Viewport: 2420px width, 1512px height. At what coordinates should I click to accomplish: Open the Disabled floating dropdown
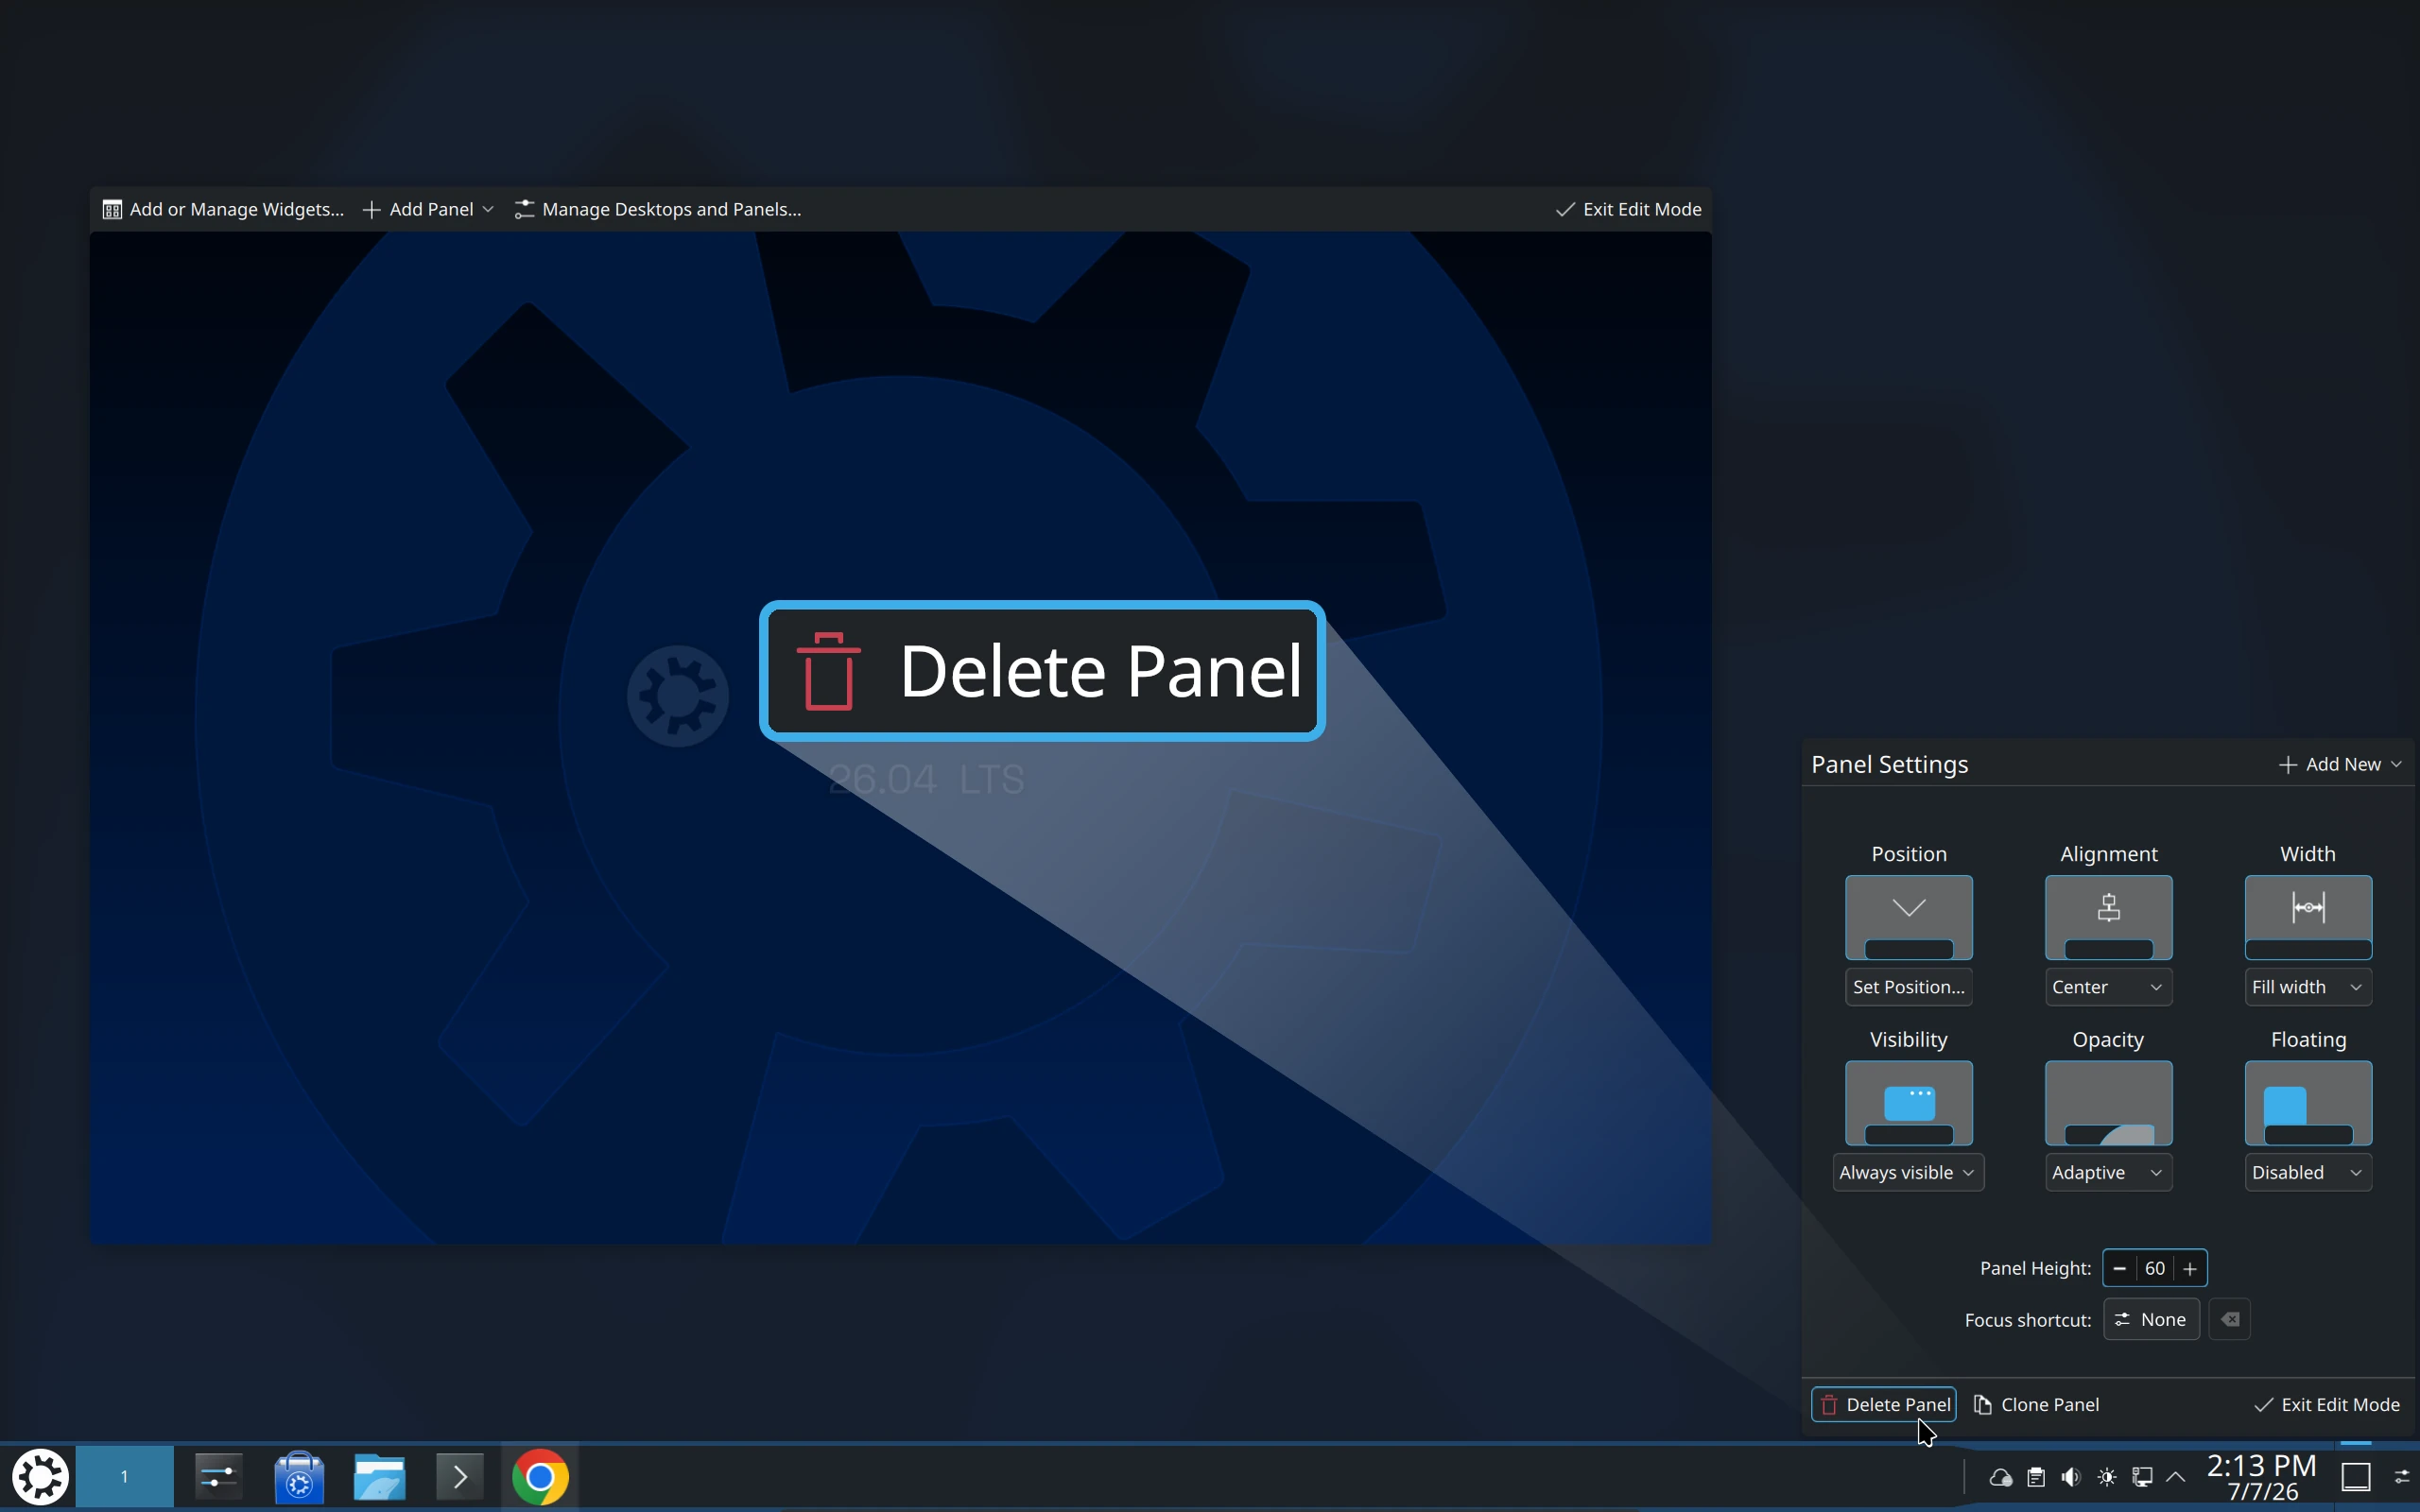(2307, 1172)
